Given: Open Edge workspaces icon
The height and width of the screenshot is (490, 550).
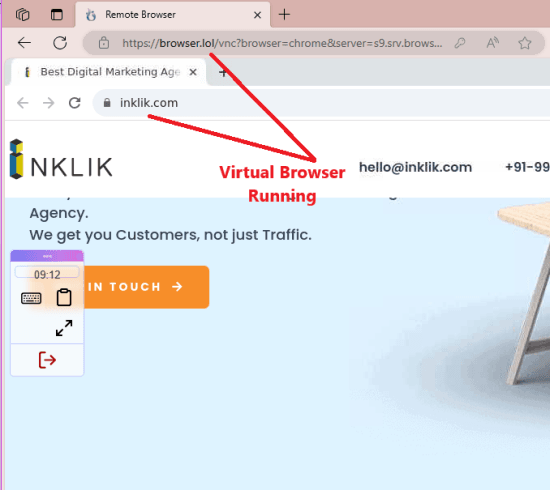Looking at the screenshot, I should pos(22,15).
